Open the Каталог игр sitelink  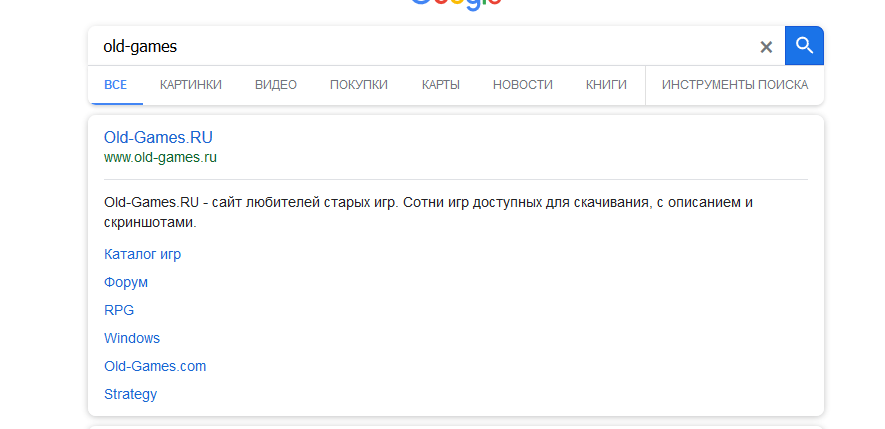142,254
